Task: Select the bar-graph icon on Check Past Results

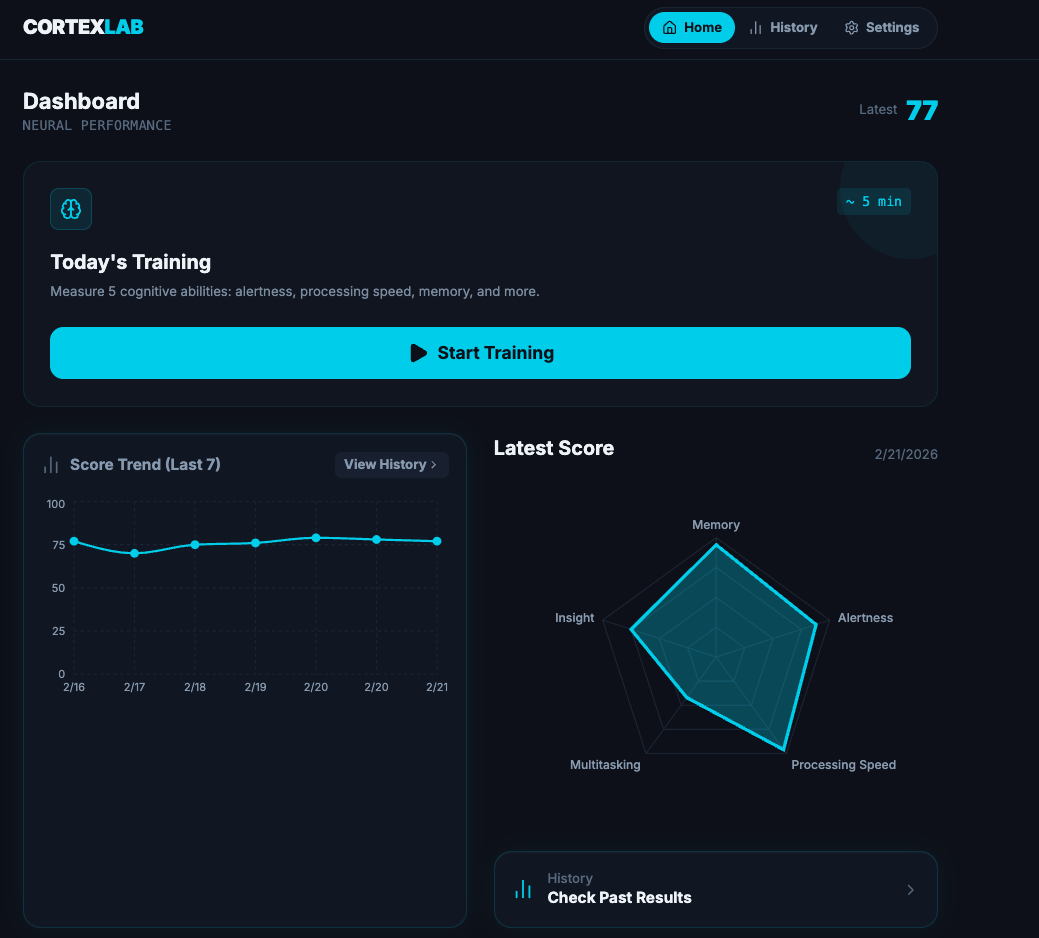Action: pos(522,889)
